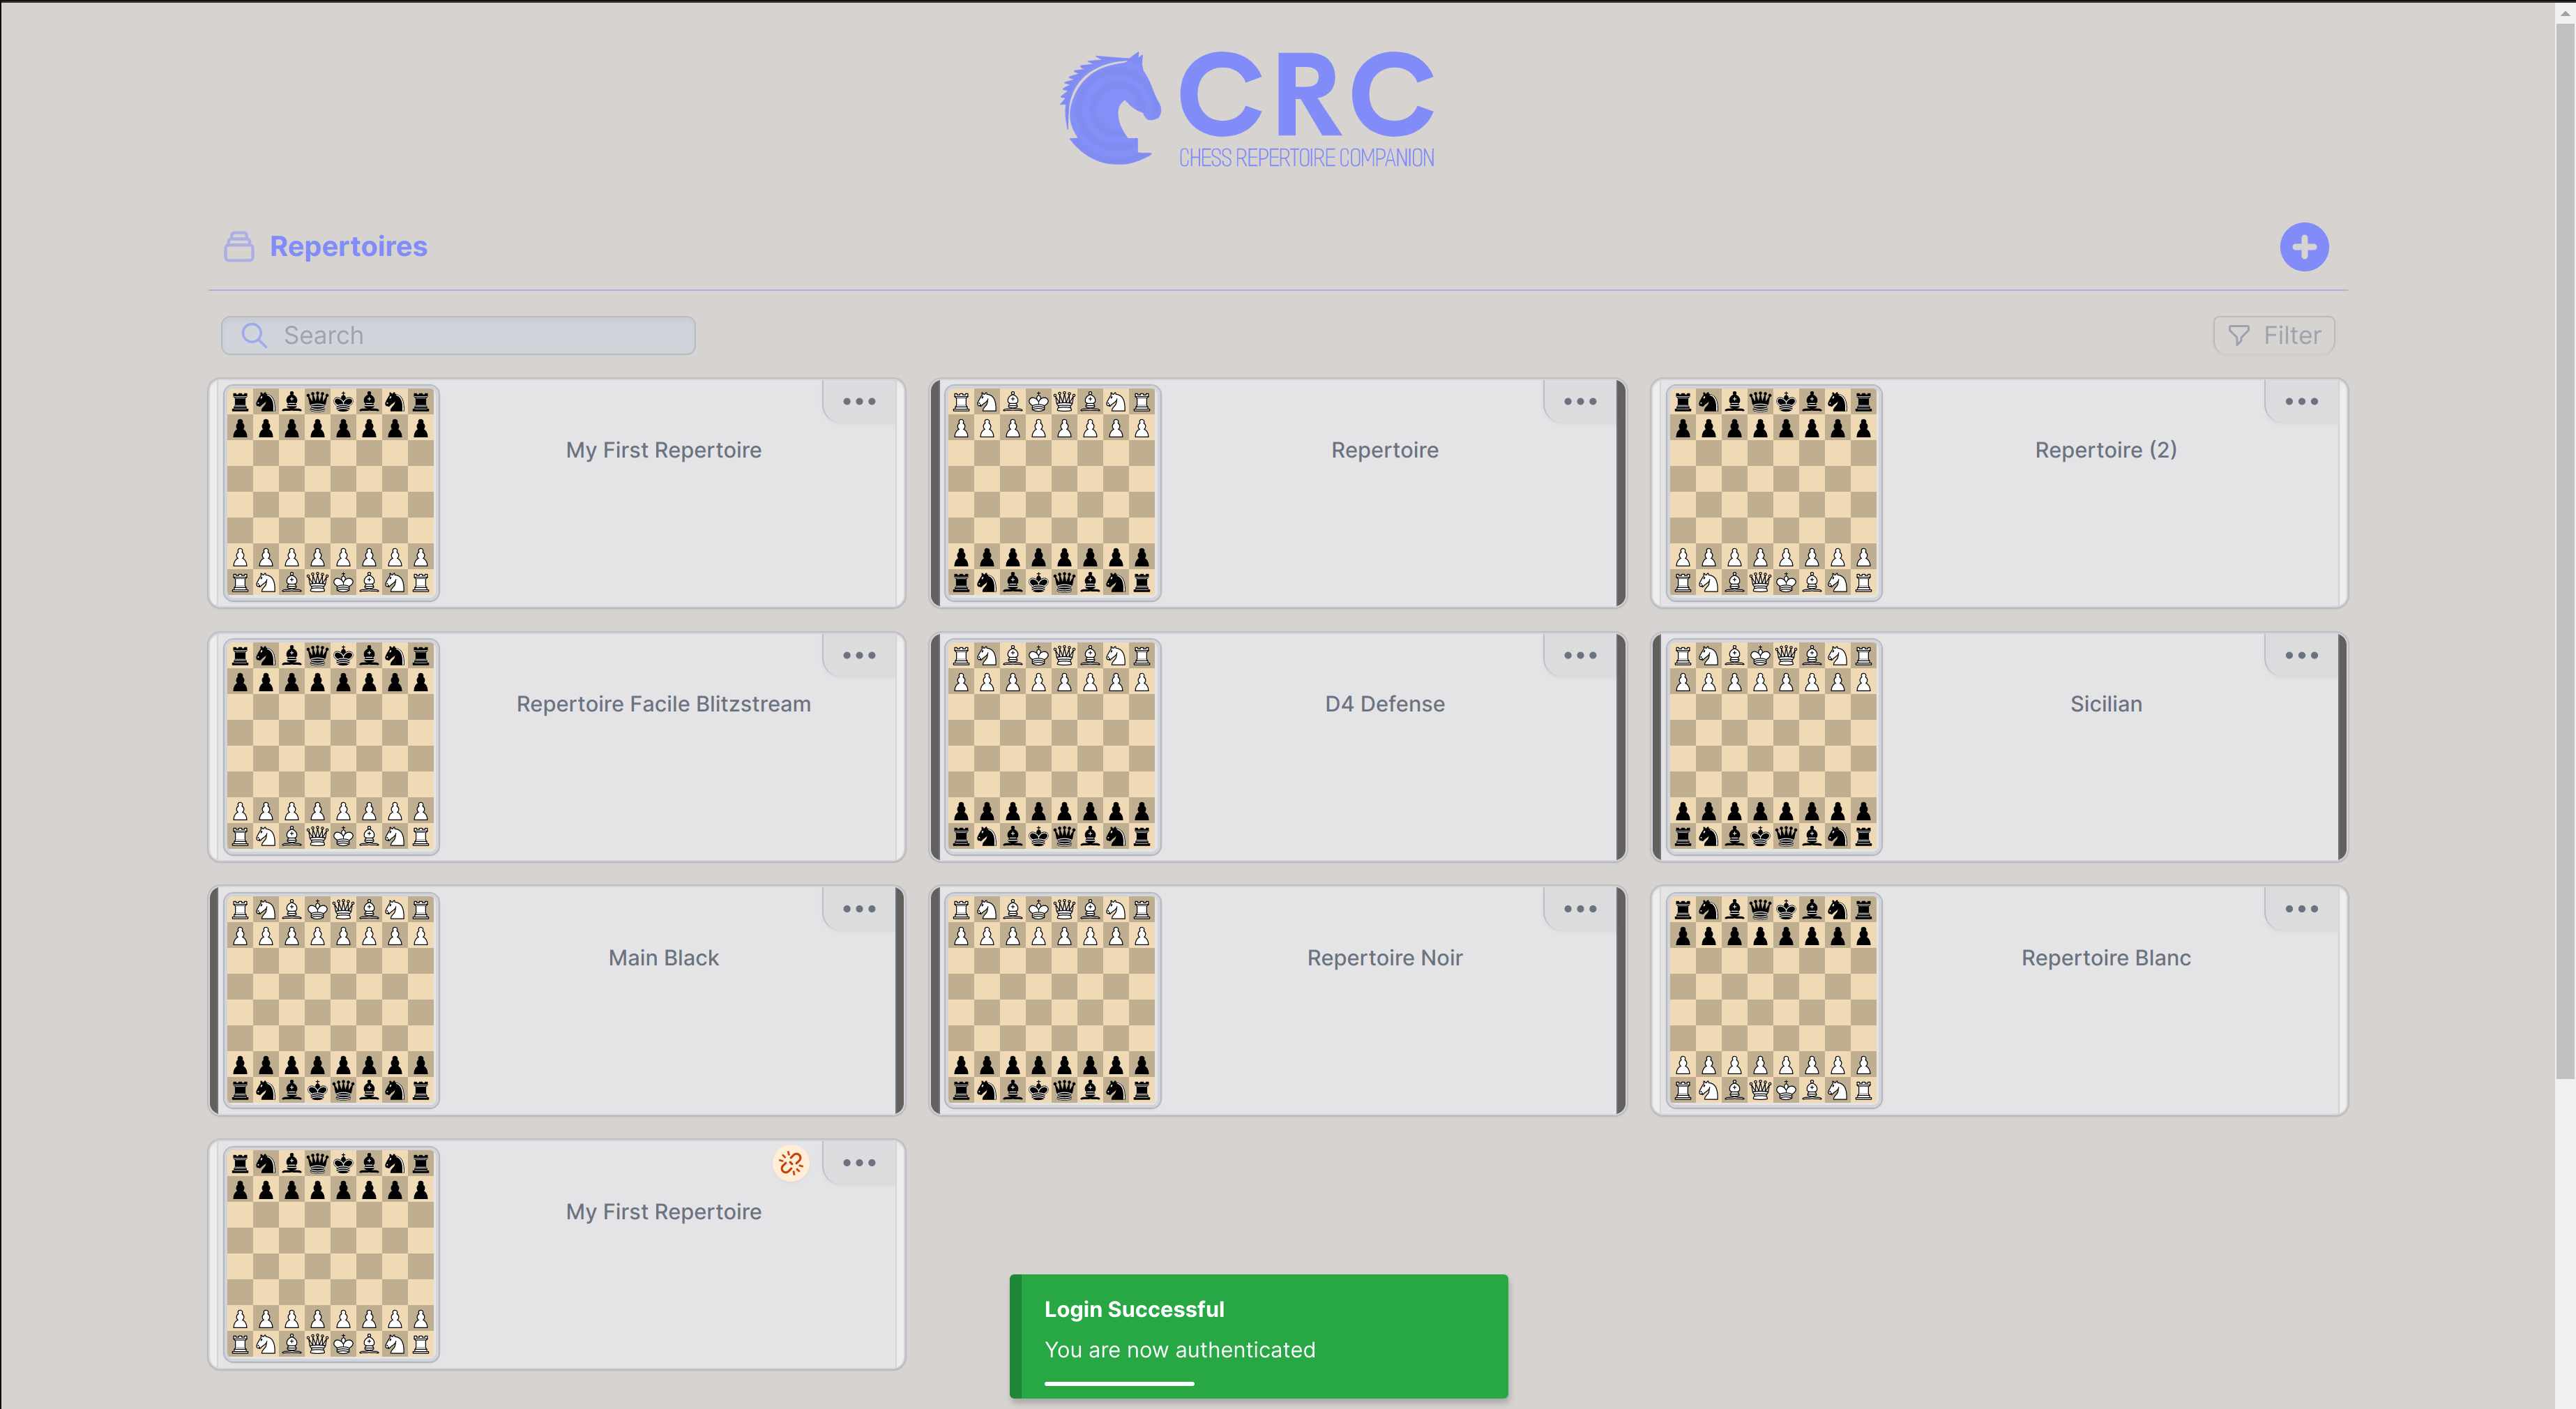Click into the Search field
The width and height of the screenshot is (2576, 1409).
point(458,335)
